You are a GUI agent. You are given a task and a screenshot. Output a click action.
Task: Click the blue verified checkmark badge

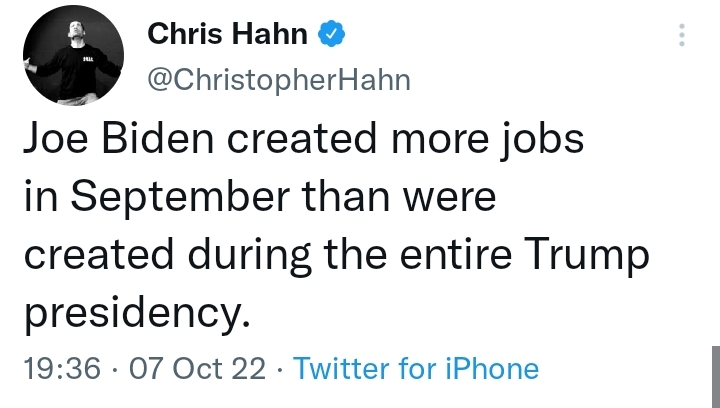coord(332,34)
